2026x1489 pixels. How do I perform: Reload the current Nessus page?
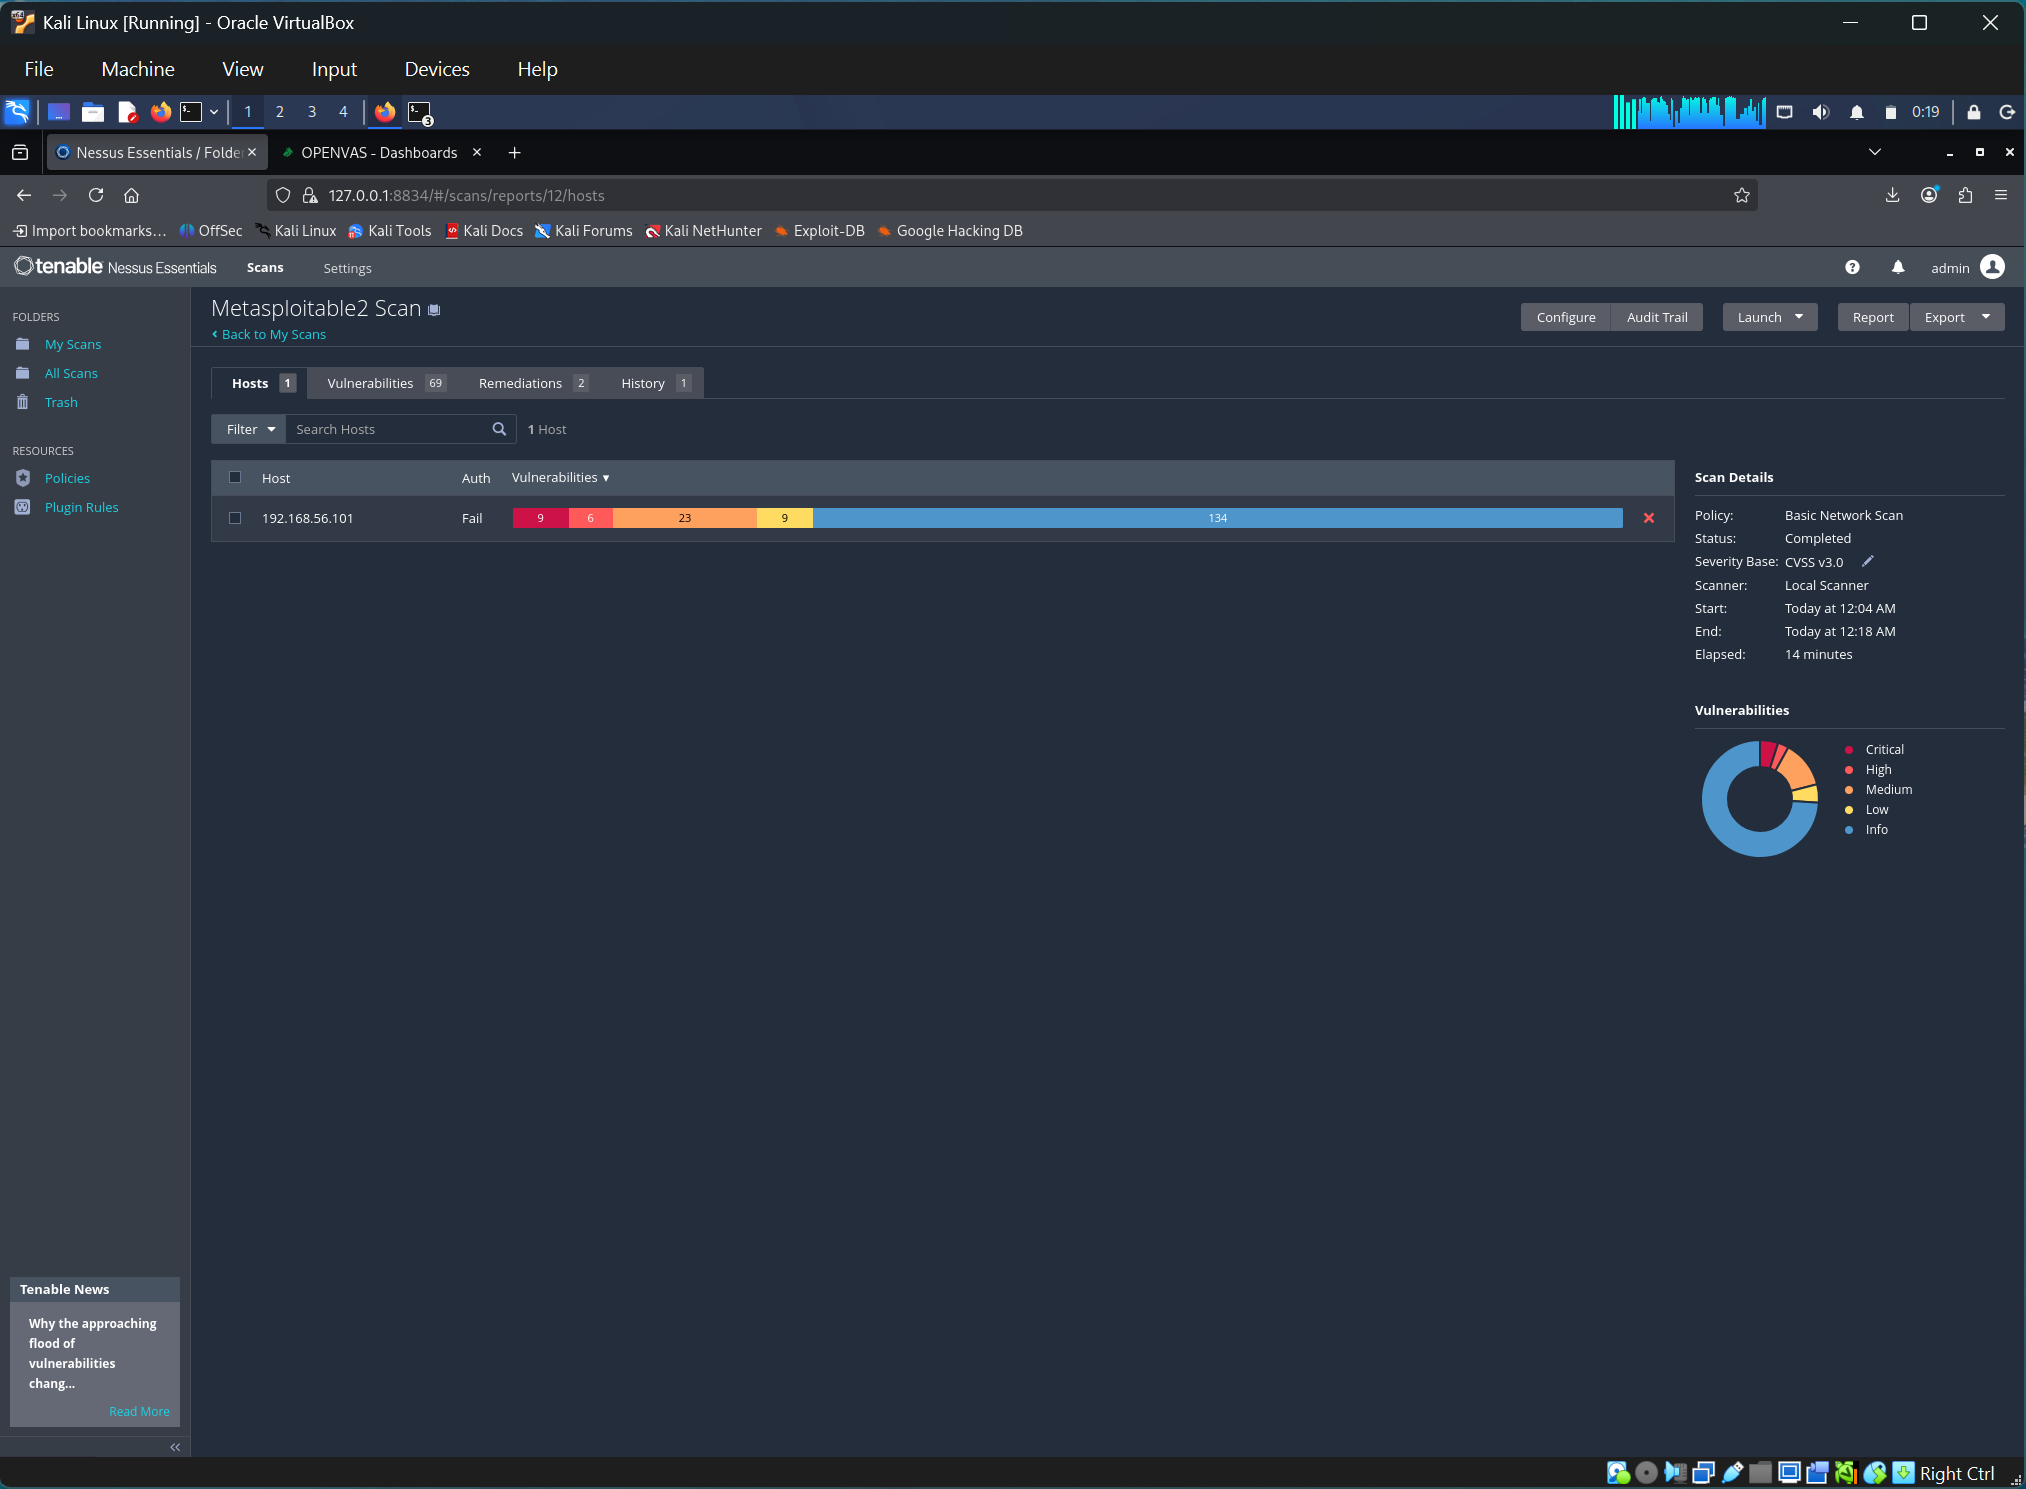coord(96,195)
